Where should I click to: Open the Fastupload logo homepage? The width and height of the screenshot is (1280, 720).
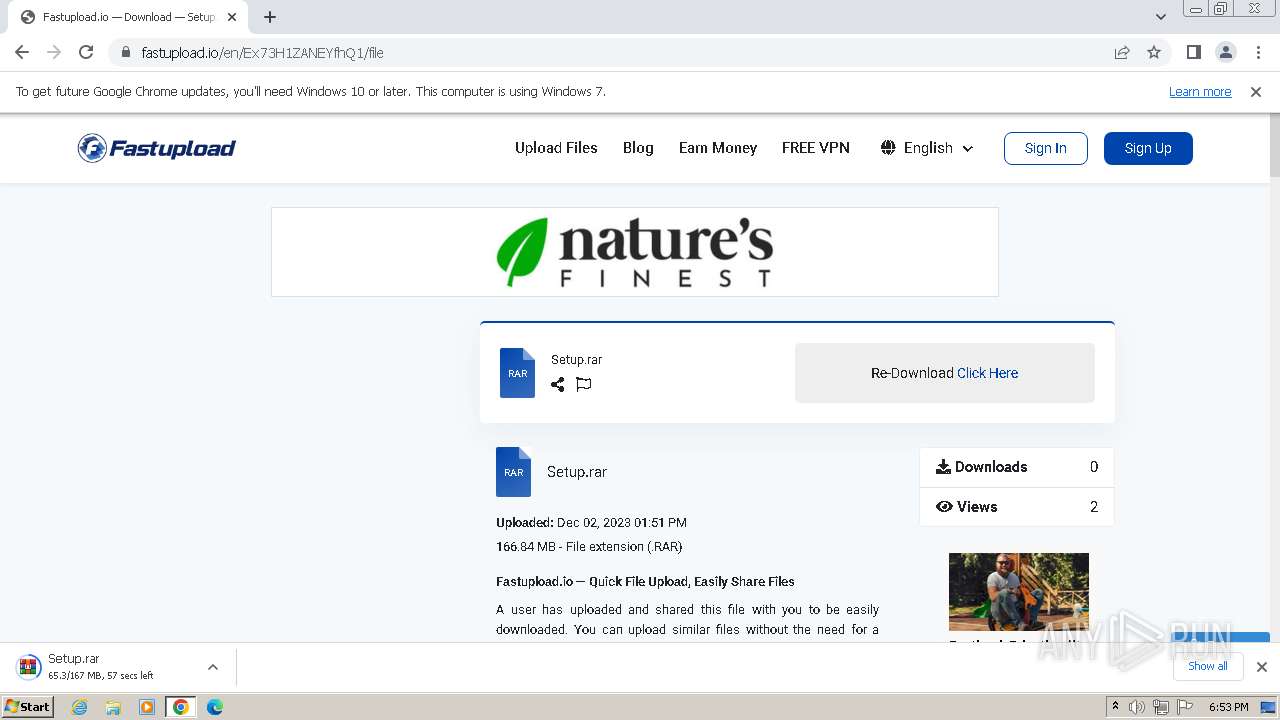click(x=157, y=148)
